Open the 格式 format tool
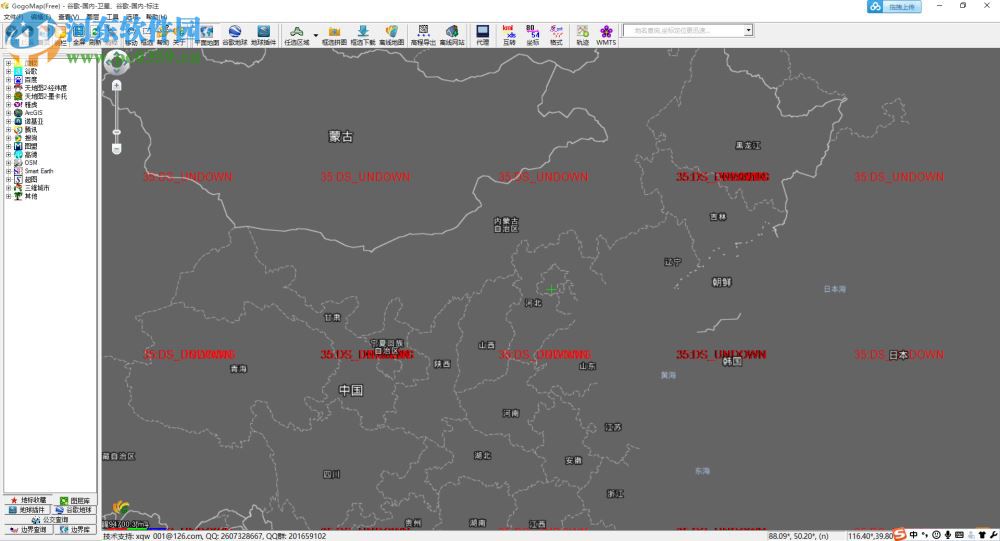This screenshot has height=541, width=1000. (x=556, y=36)
